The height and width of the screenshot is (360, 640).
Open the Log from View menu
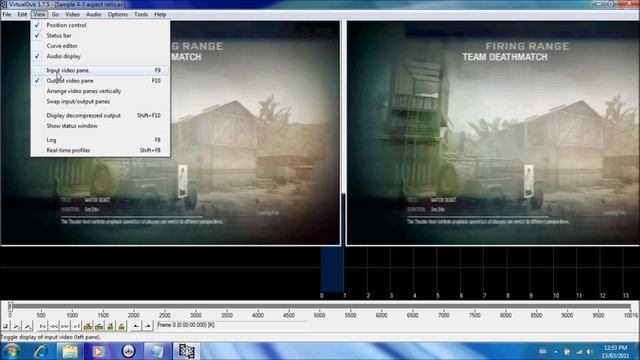[100, 140]
